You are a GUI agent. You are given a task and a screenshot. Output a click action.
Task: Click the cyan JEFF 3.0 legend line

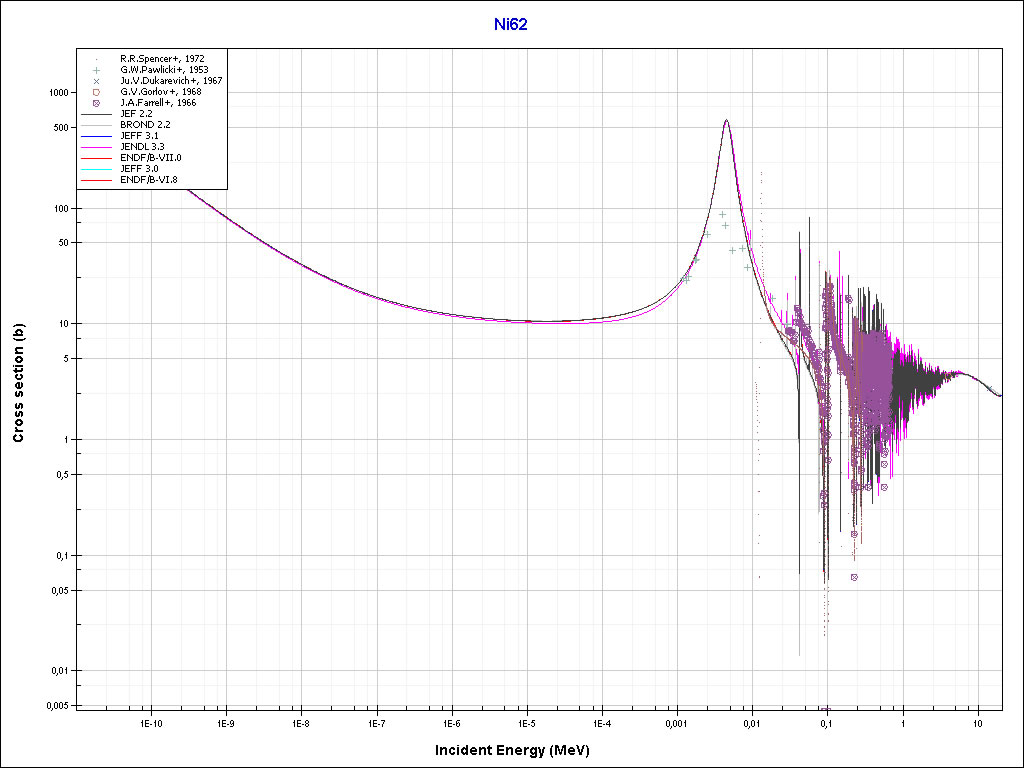pos(97,169)
